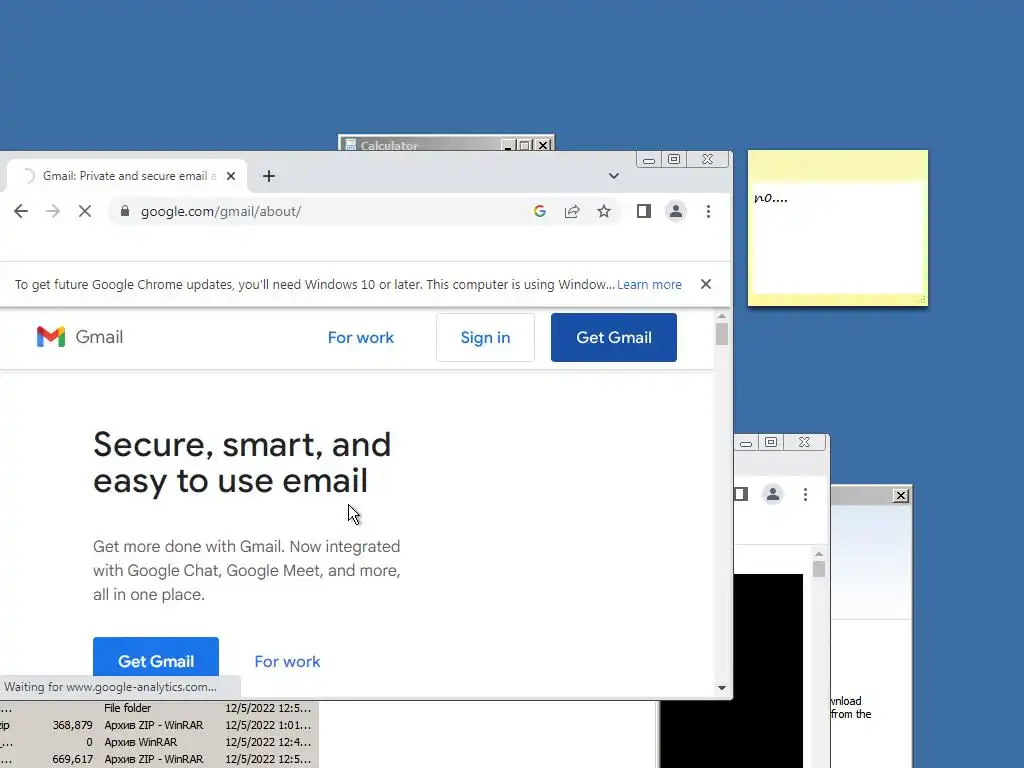Click the scroll down arrow of Gmail page
1024x768 pixels.
coord(722,688)
